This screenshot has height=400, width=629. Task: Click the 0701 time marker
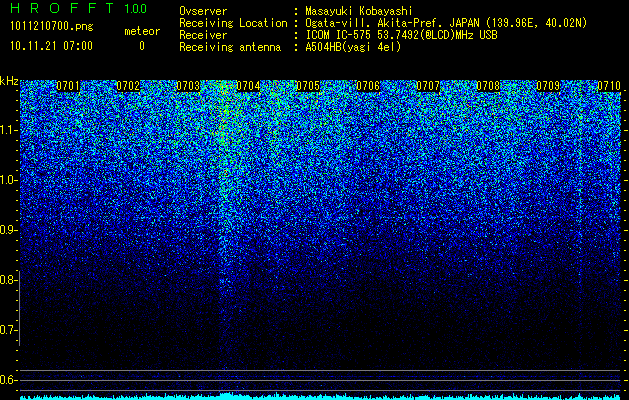click(68, 86)
